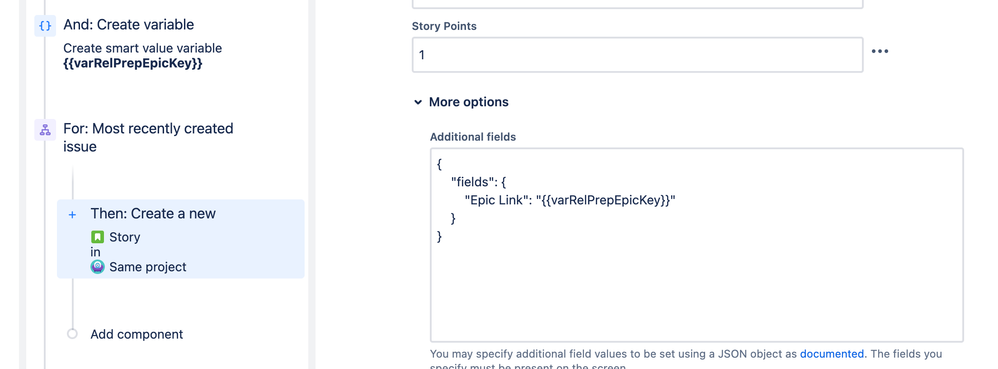Click the Story text in the selected step

pyautogui.click(x=125, y=237)
